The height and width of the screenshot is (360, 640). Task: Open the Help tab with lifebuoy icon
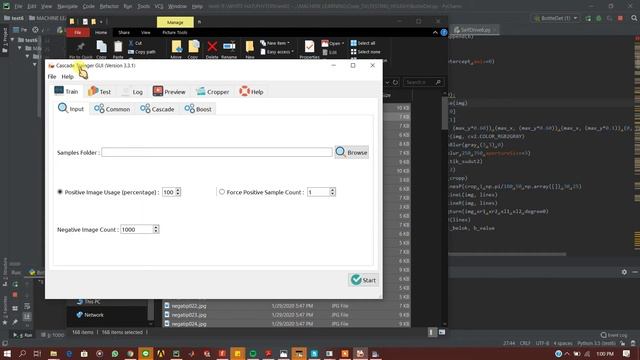tap(251, 92)
